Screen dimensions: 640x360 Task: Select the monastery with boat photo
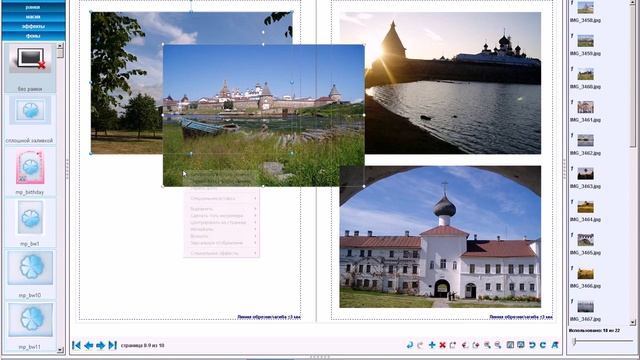pos(263,116)
